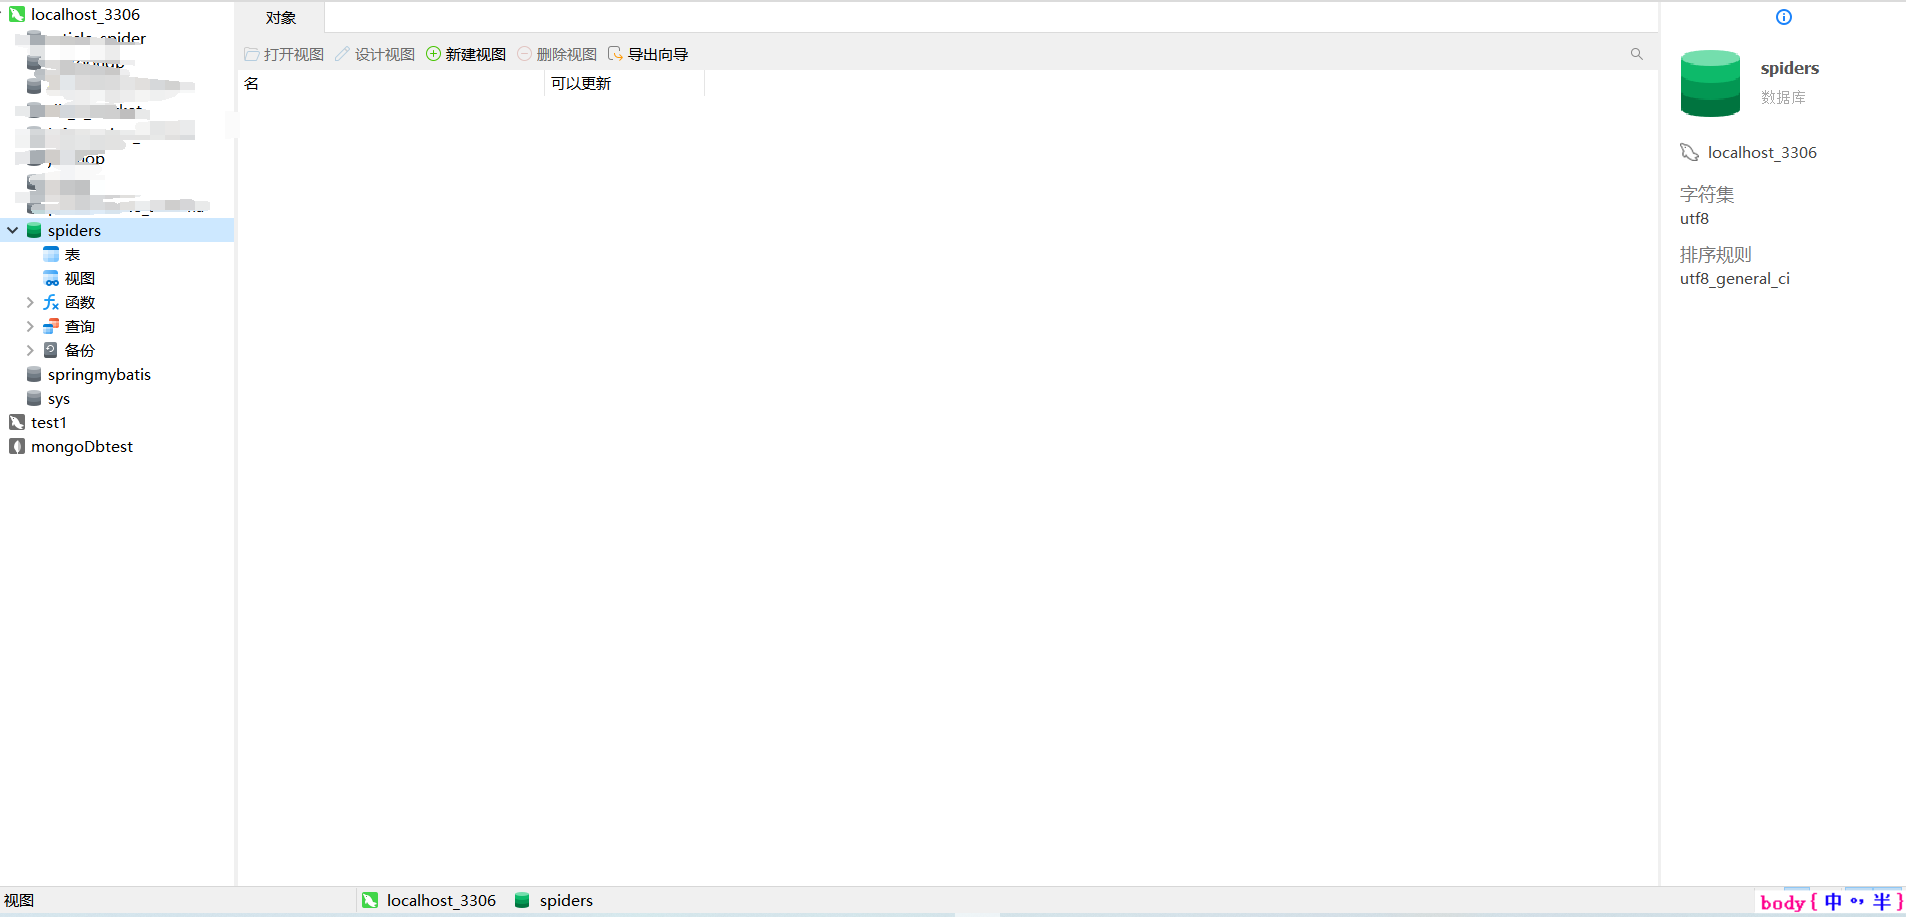Screen dimensions: 1906x917
Task: Click the mongoDbtest MongoDB icon
Action: [x=17, y=446]
